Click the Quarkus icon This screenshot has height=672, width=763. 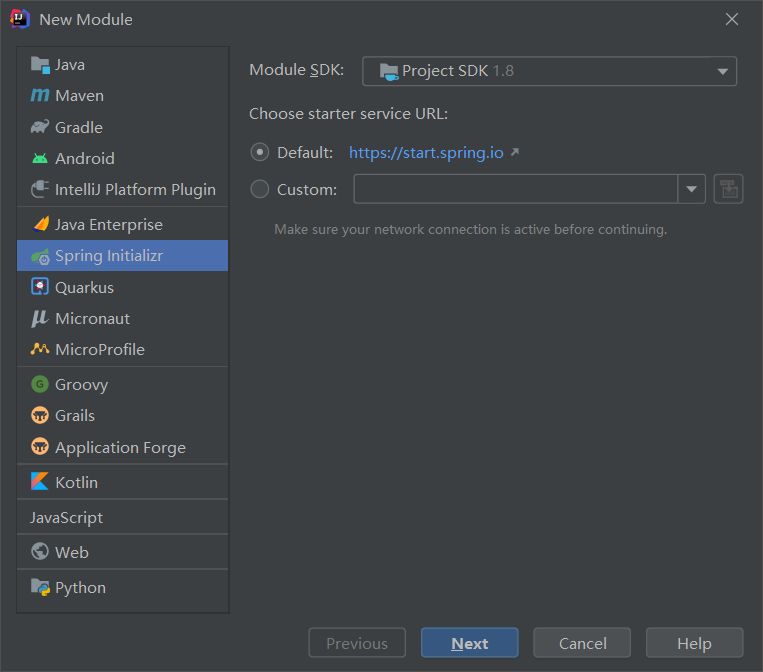click(40, 287)
